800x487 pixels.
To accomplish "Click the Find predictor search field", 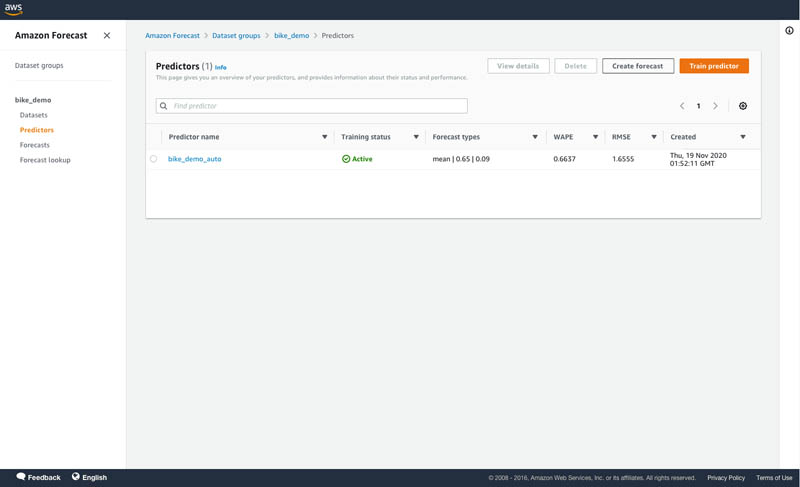I will click(x=312, y=106).
